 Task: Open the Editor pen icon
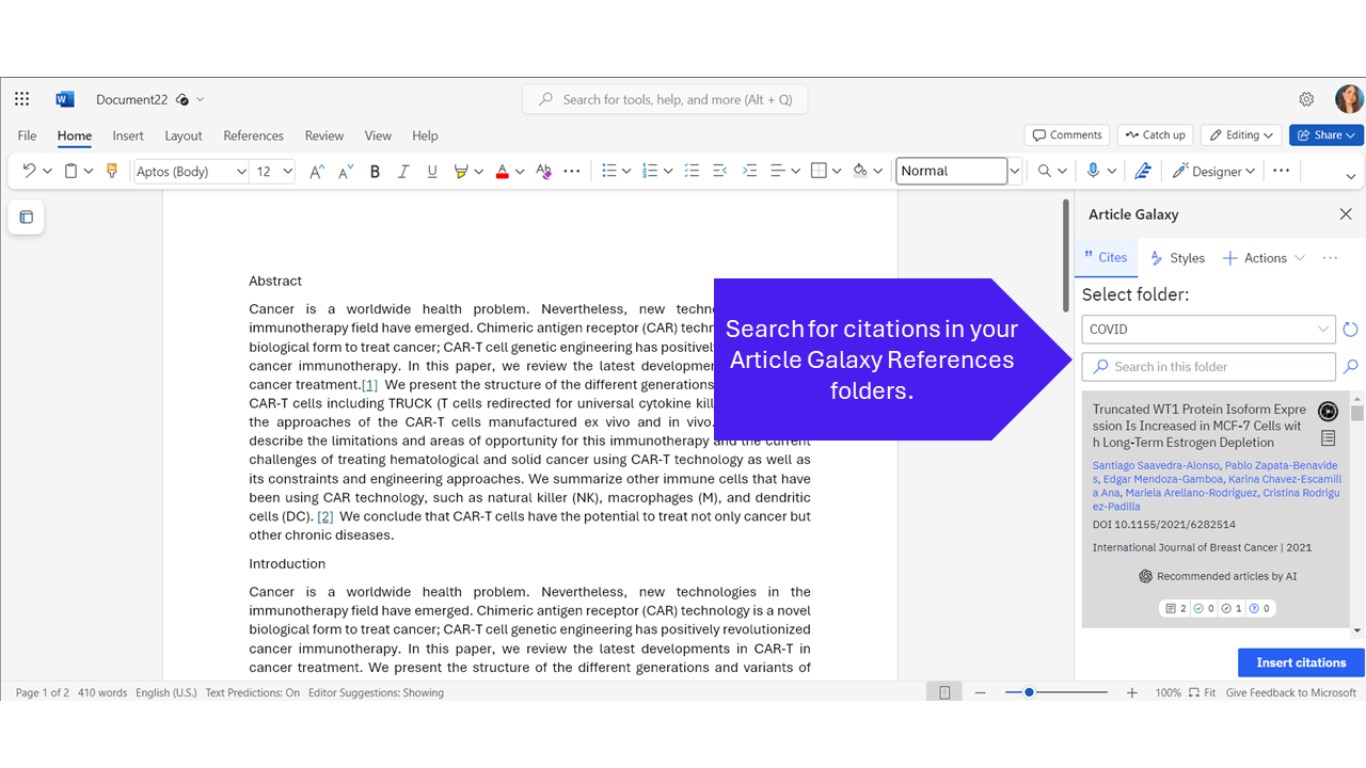coord(1143,171)
